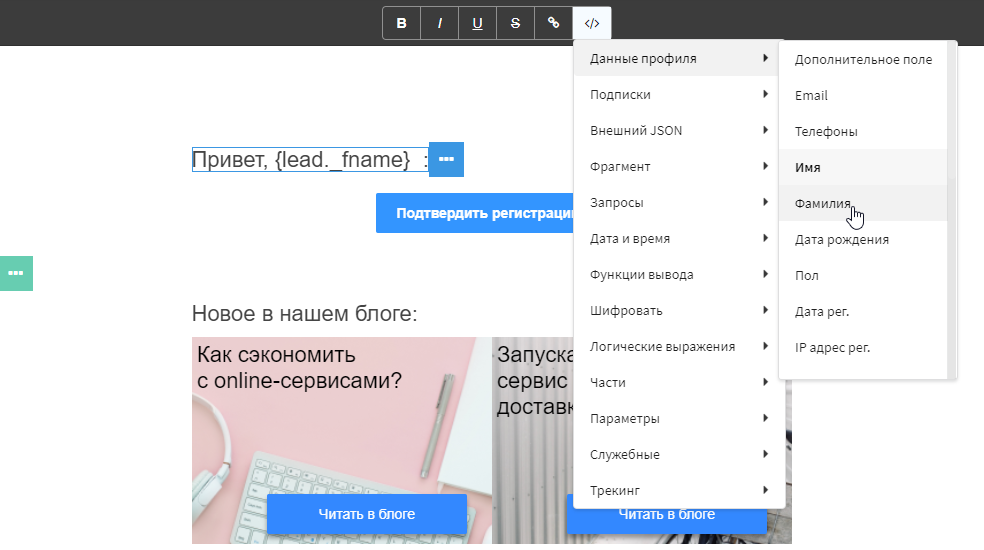Select Дополнительное поле from the submenu

(x=863, y=60)
